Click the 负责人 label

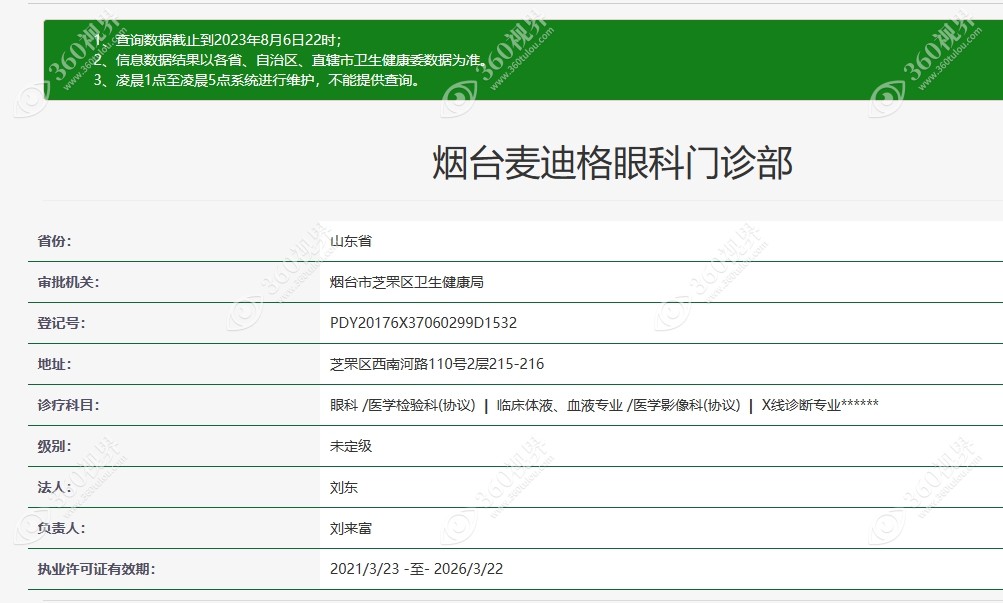pos(61,528)
